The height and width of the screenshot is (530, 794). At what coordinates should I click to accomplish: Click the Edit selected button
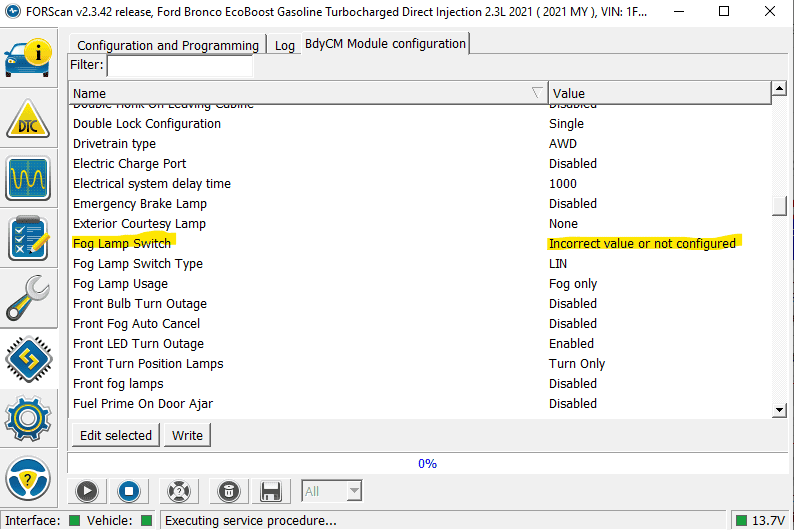coord(116,435)
